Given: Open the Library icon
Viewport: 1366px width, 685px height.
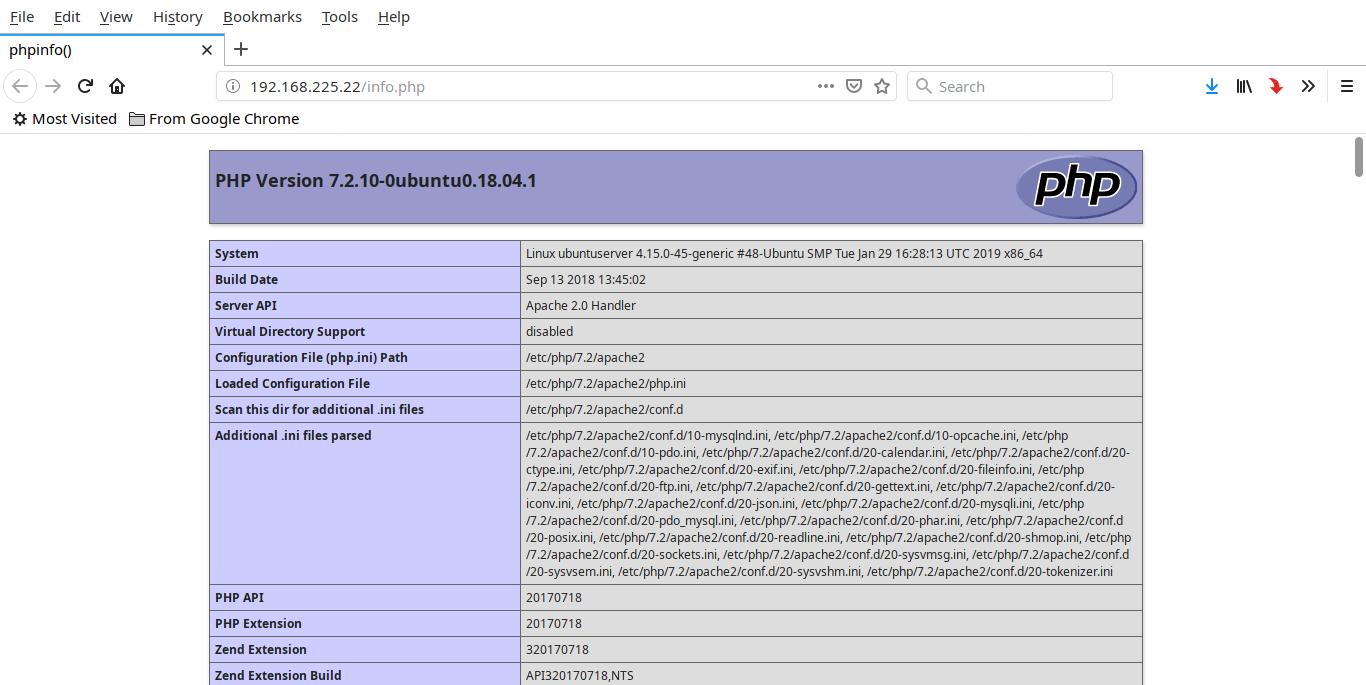Looking at the screenshot, I should (x=1243, y=86).
